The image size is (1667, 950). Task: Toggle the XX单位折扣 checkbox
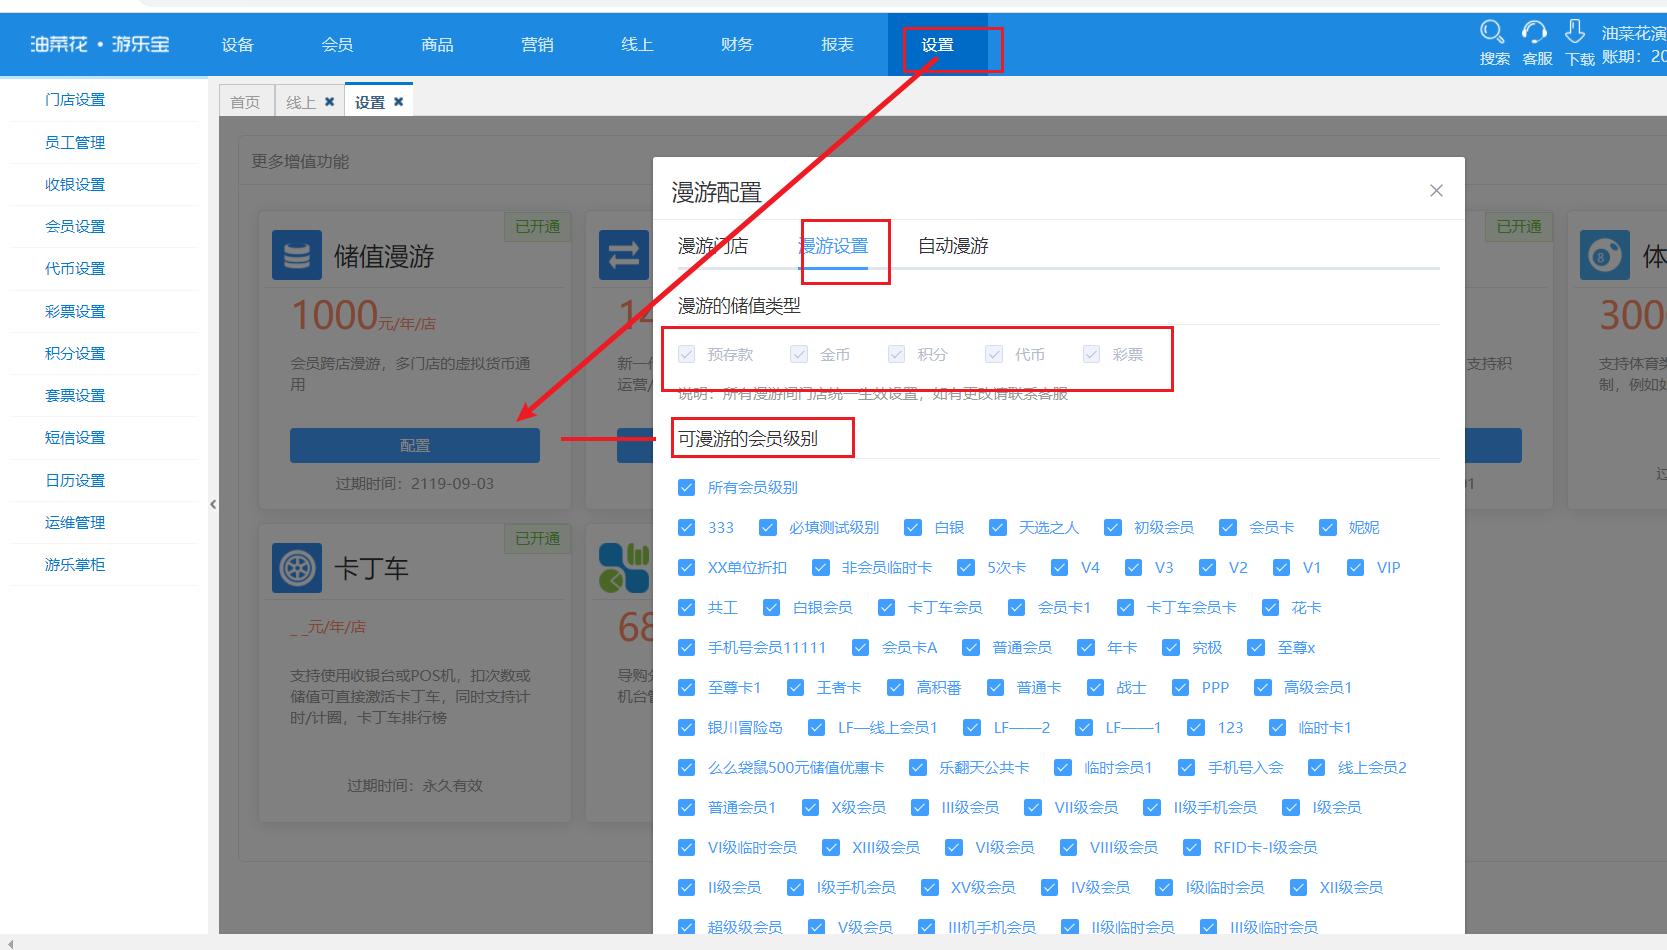click(686, 568)
